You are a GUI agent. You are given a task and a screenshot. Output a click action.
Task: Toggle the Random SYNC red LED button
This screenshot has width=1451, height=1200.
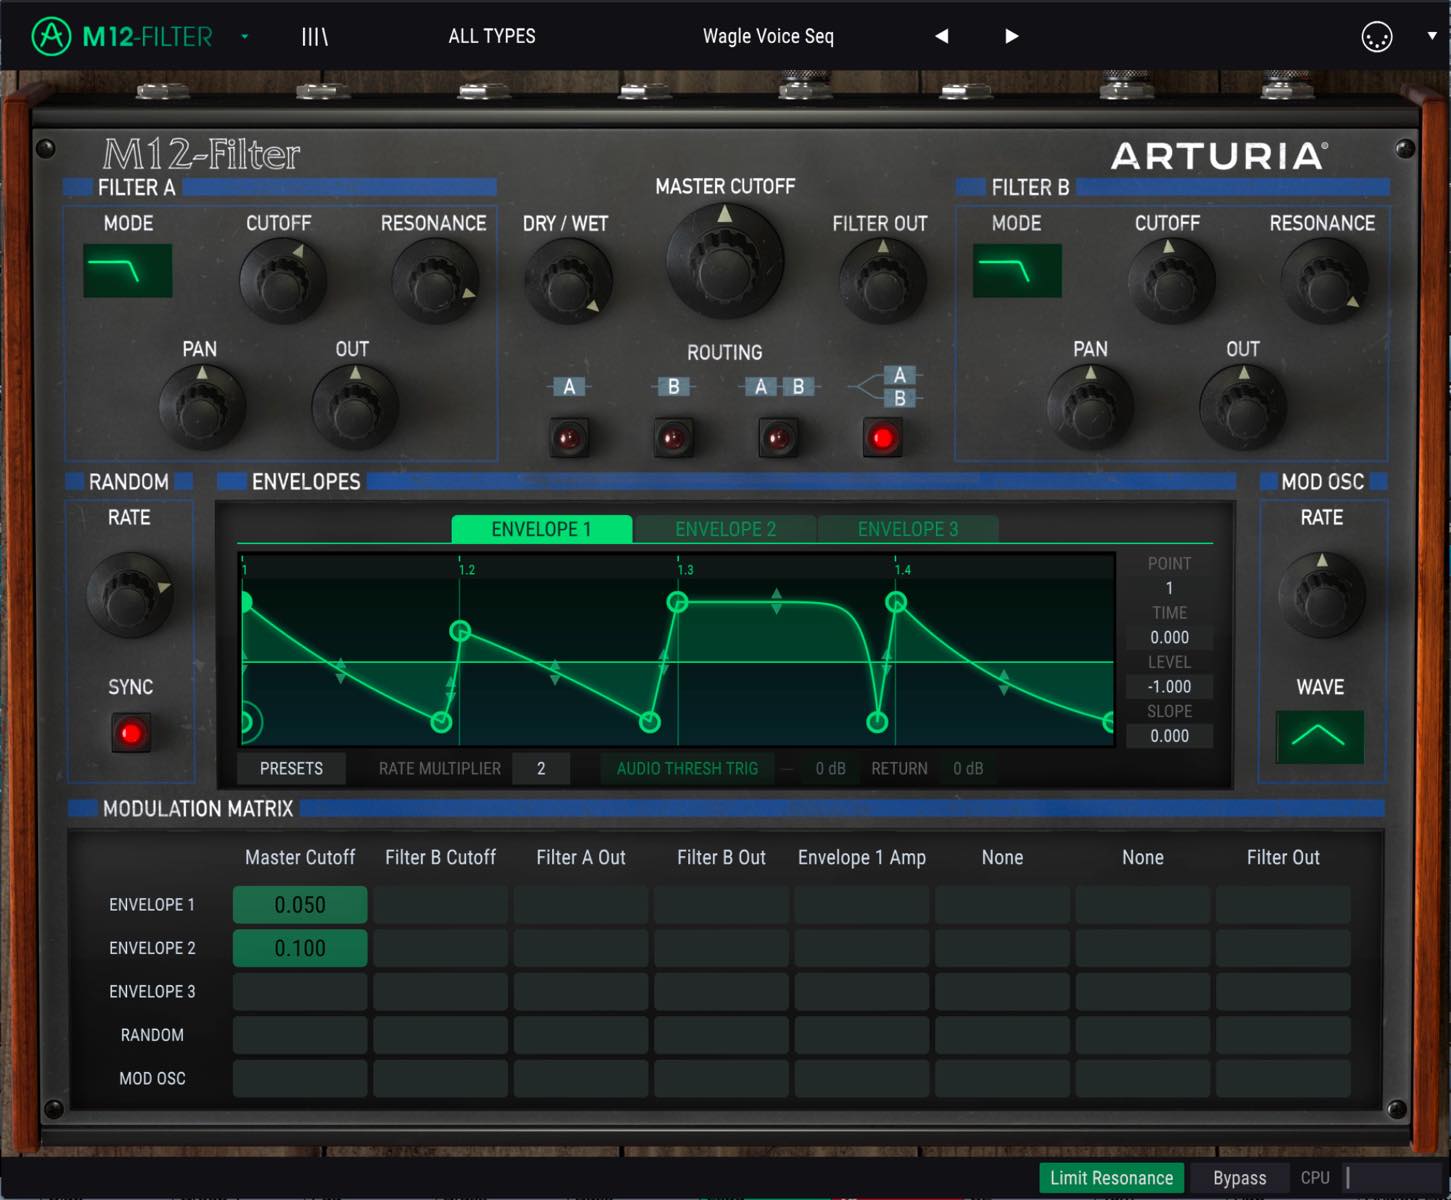point(131,733)
